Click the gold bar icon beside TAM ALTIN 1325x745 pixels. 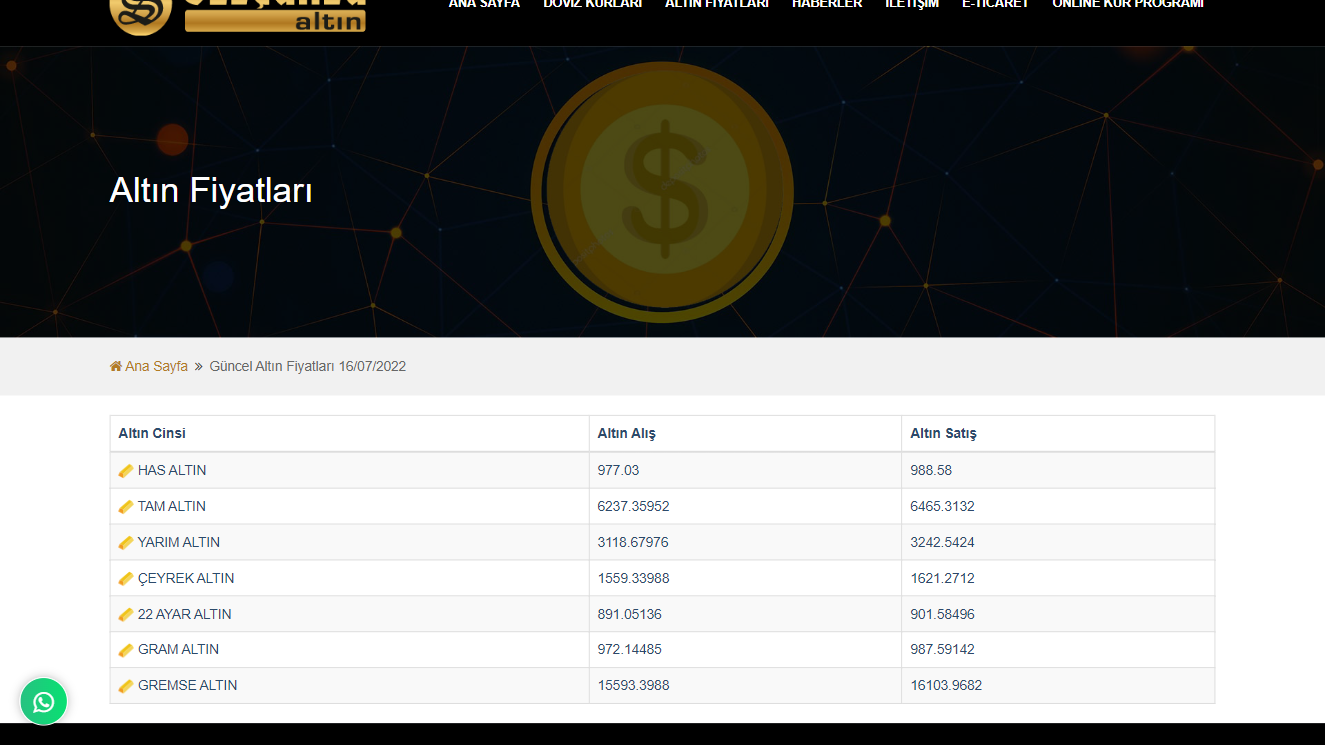pyautogui.click(x=126, y=507)
